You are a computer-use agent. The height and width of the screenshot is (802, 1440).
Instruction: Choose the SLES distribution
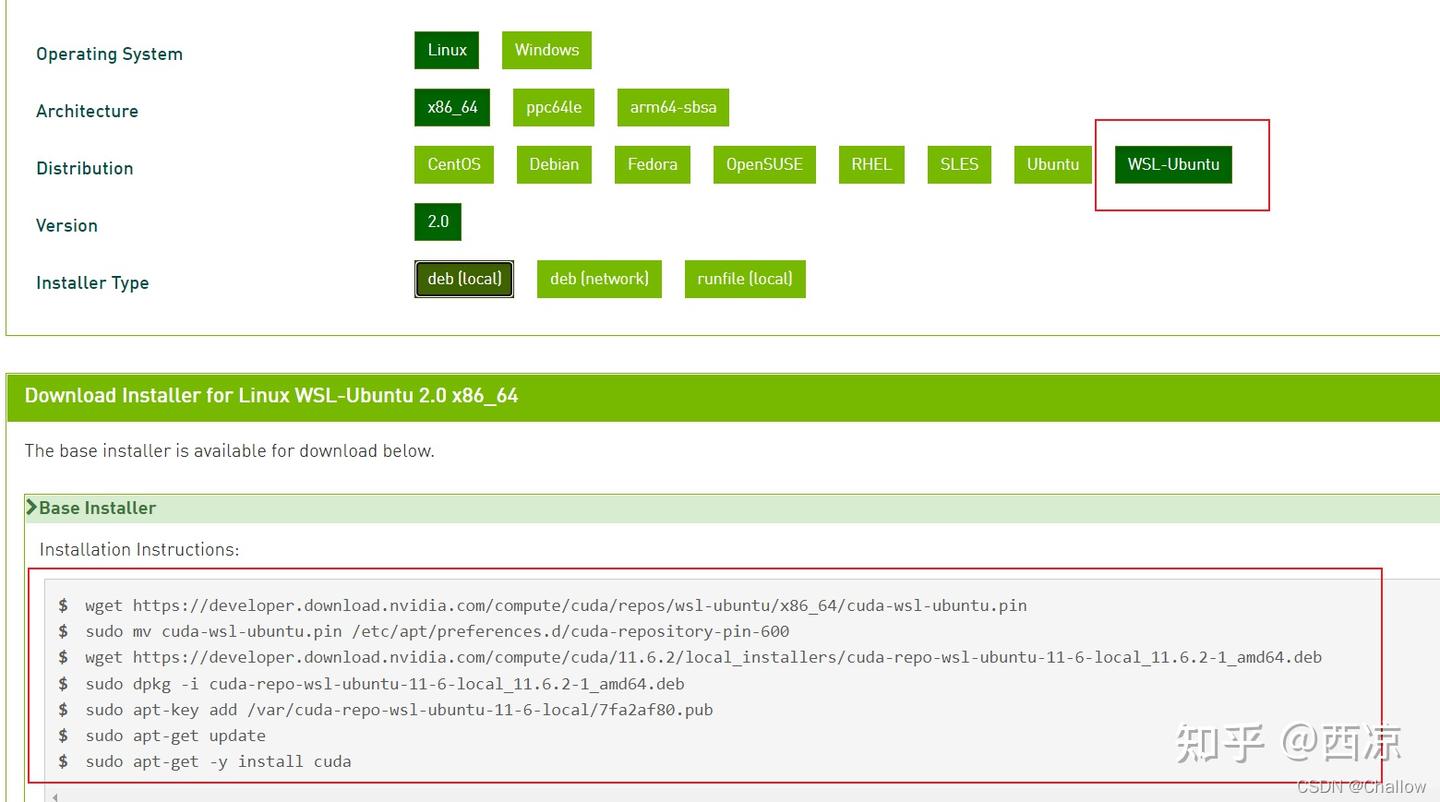pos(959,164)
